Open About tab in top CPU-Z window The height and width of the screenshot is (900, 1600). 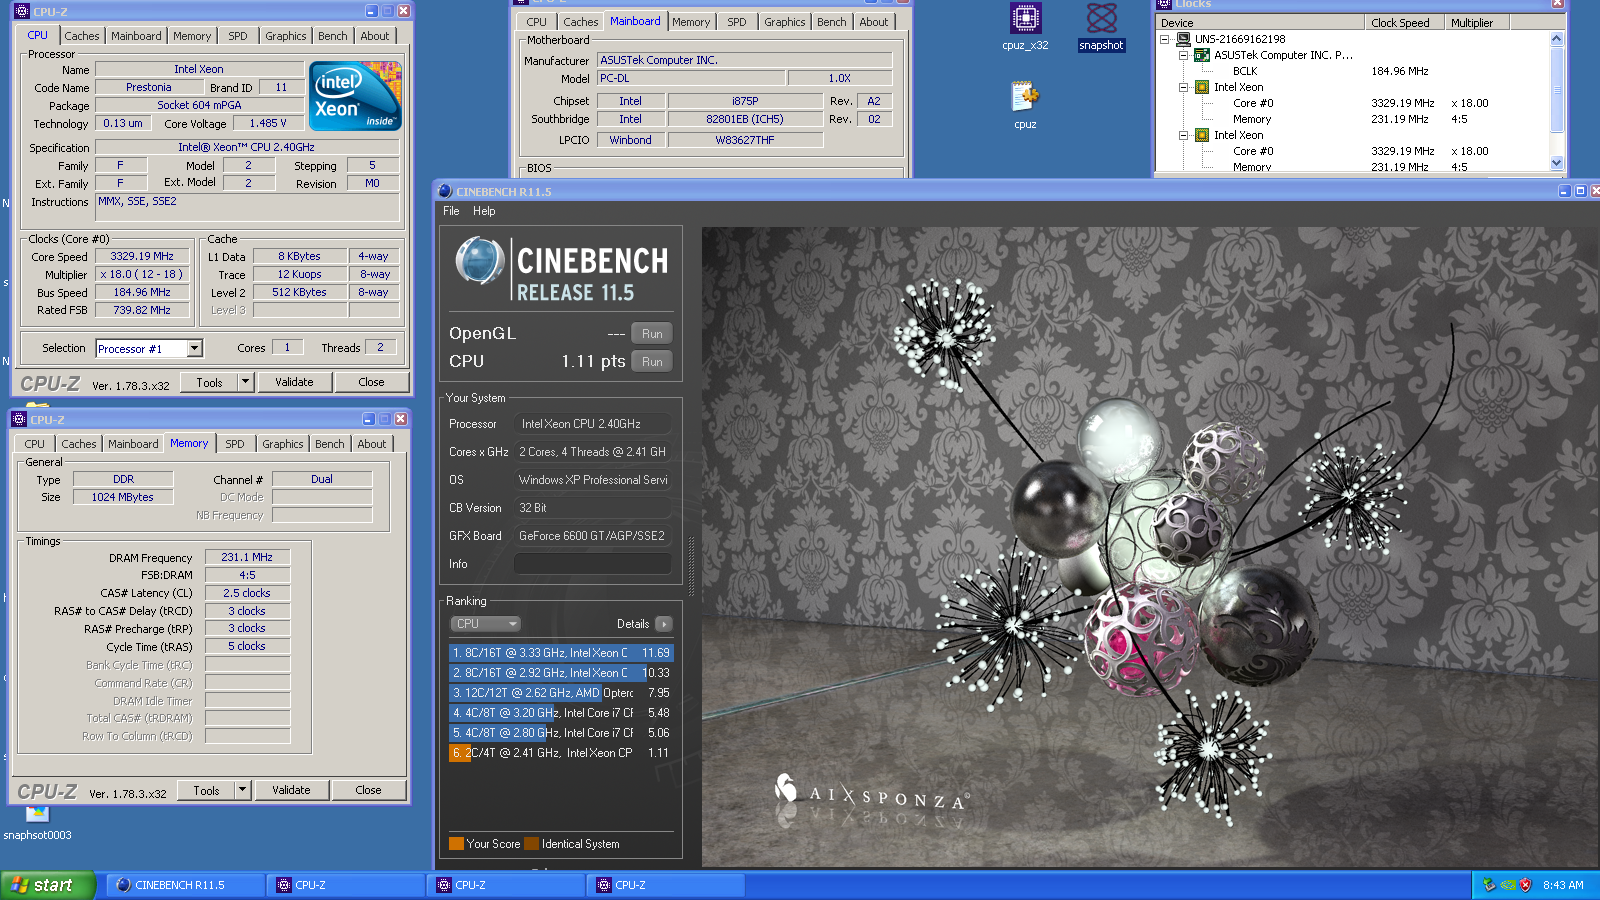(x=375, y=36)
